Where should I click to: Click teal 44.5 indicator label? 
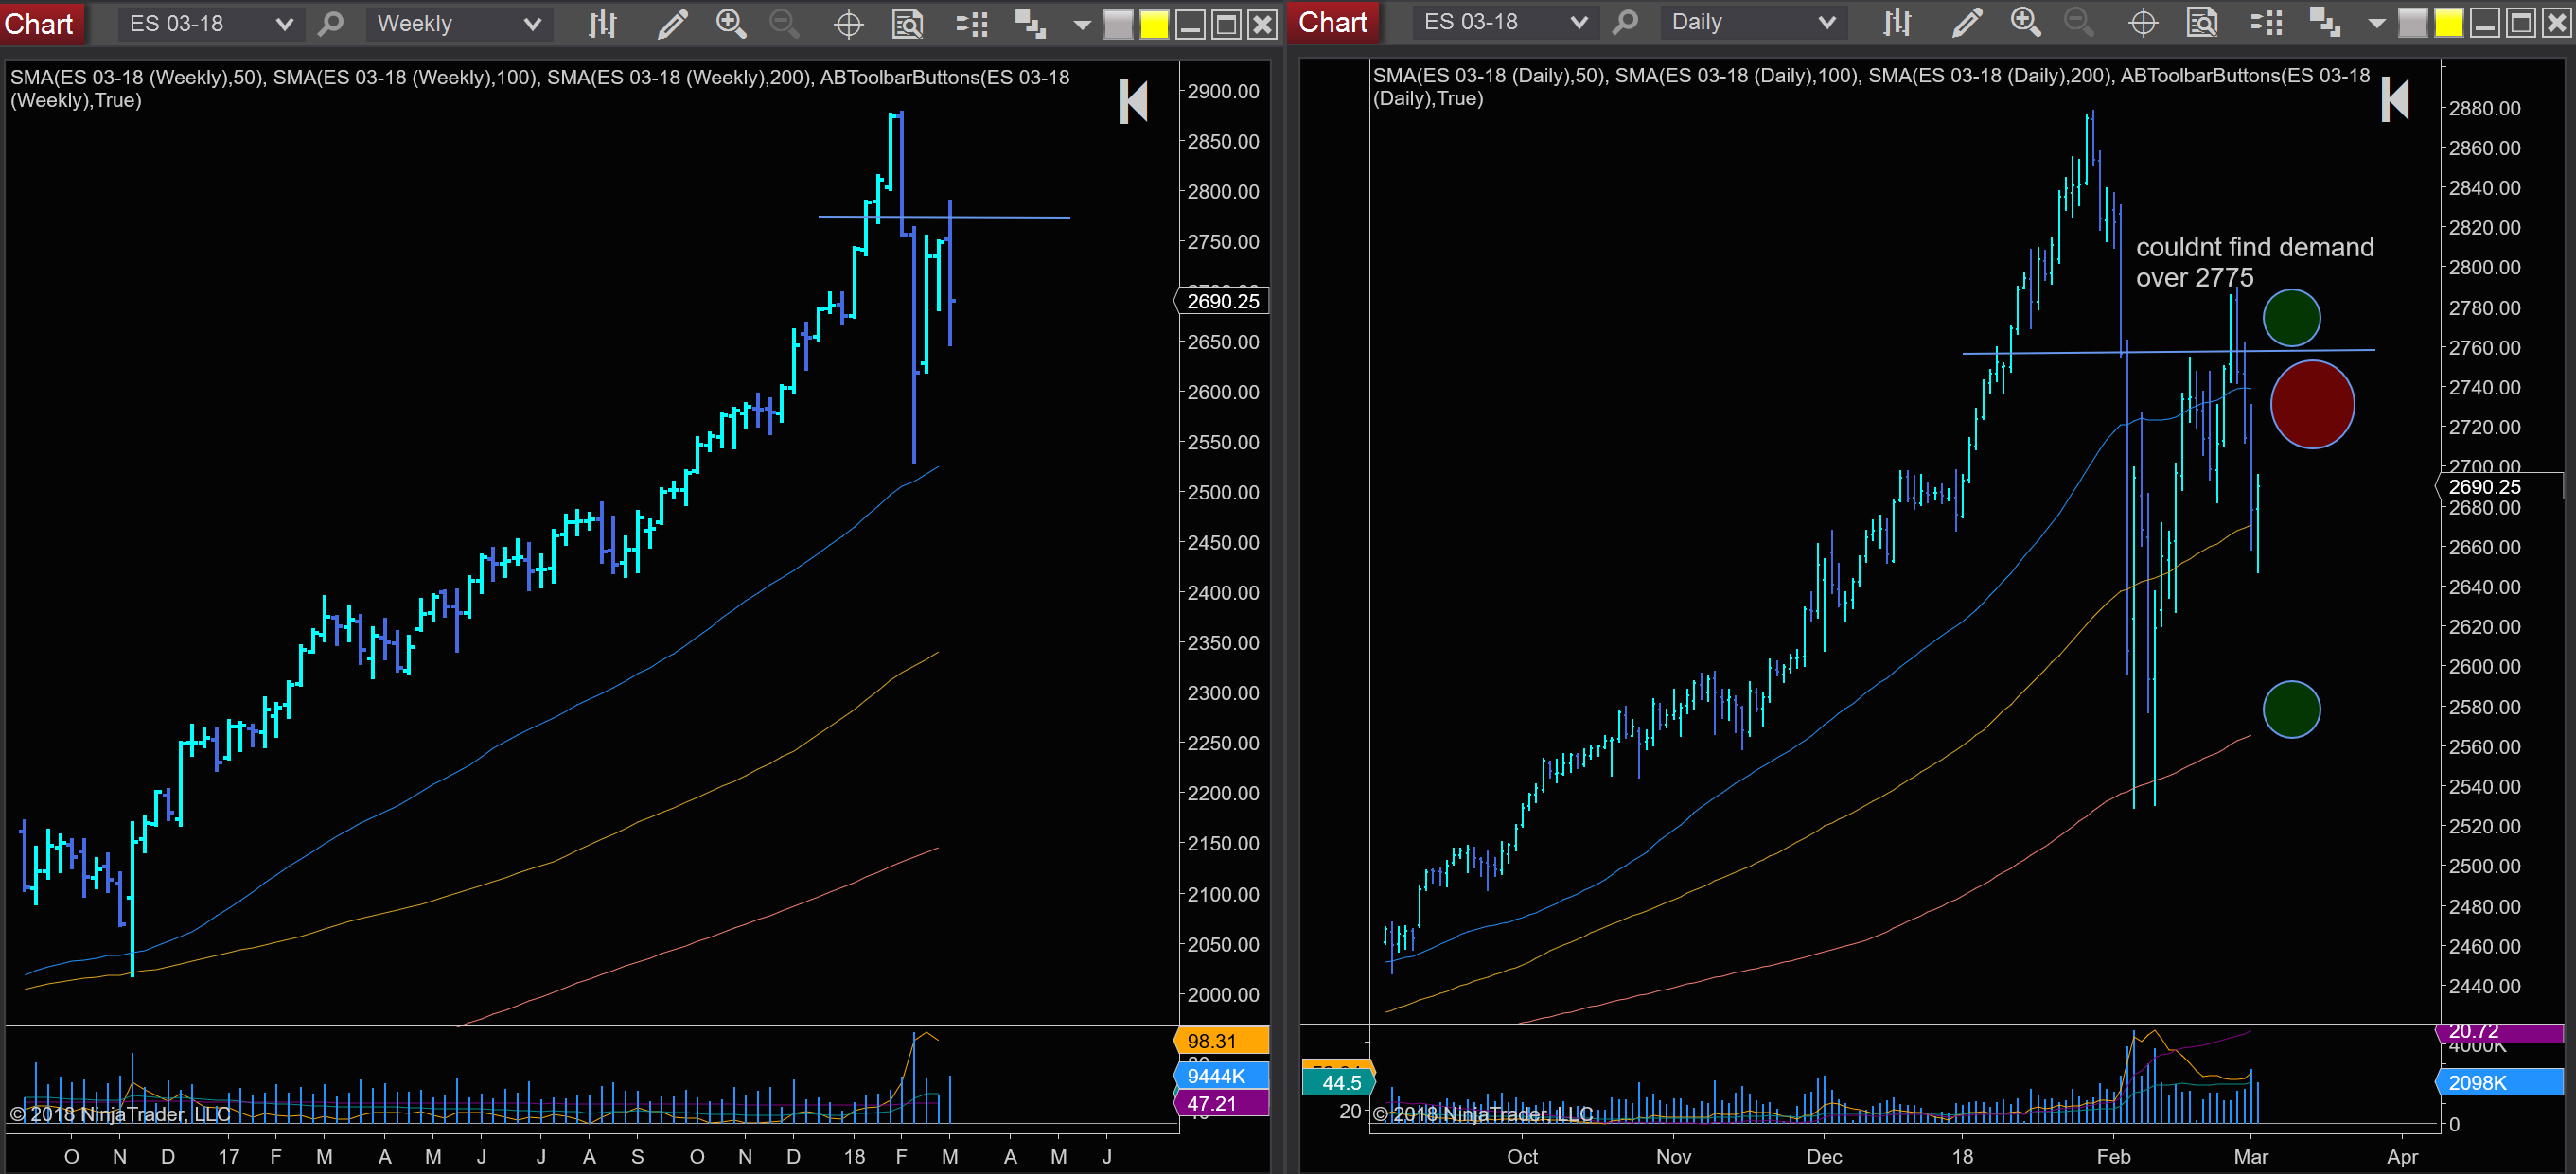pos(1340,1082)
